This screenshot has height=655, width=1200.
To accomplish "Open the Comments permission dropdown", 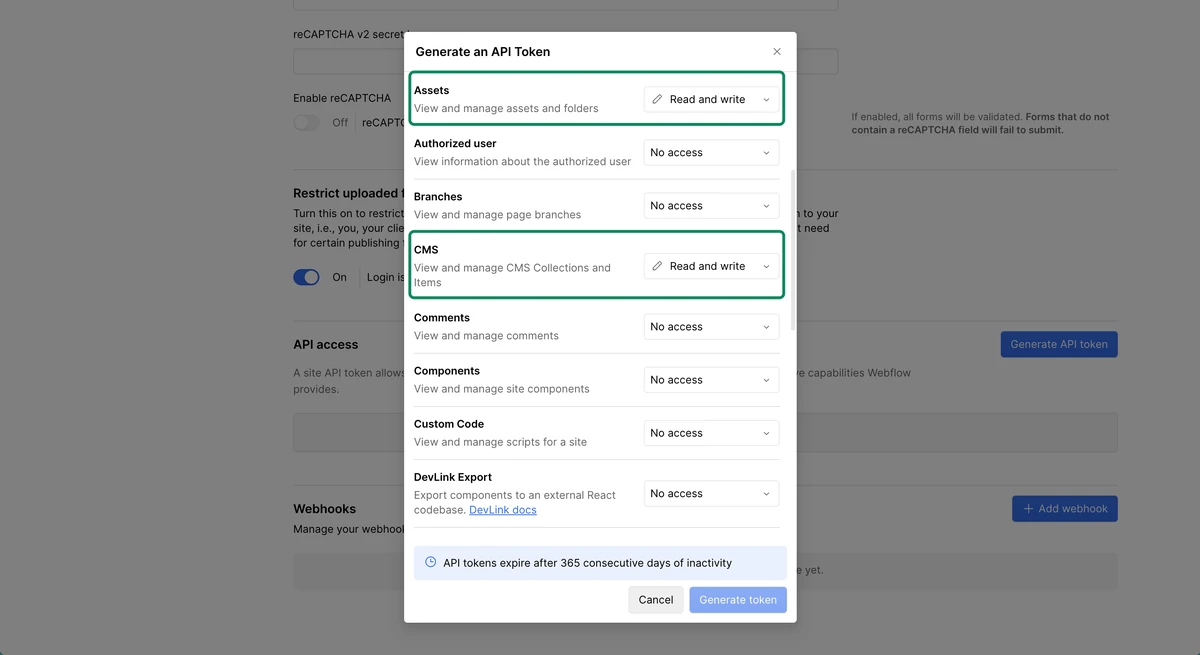I will click(711, 326).
